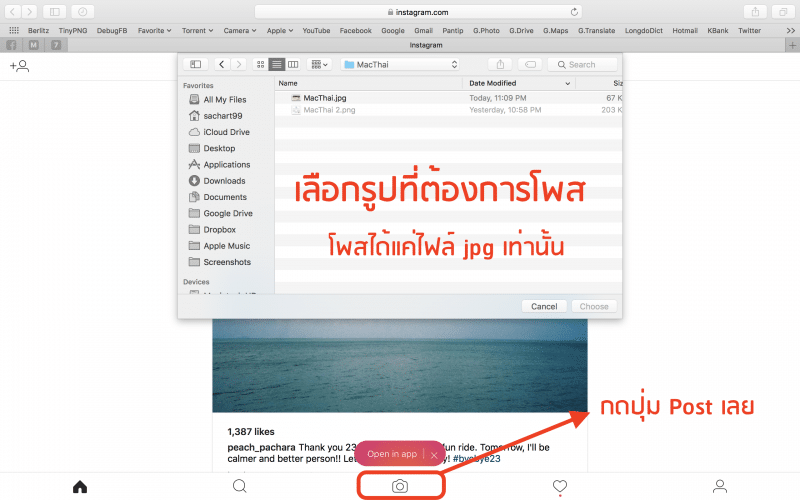Show all tabs overview button

click(x=782, y=11)
